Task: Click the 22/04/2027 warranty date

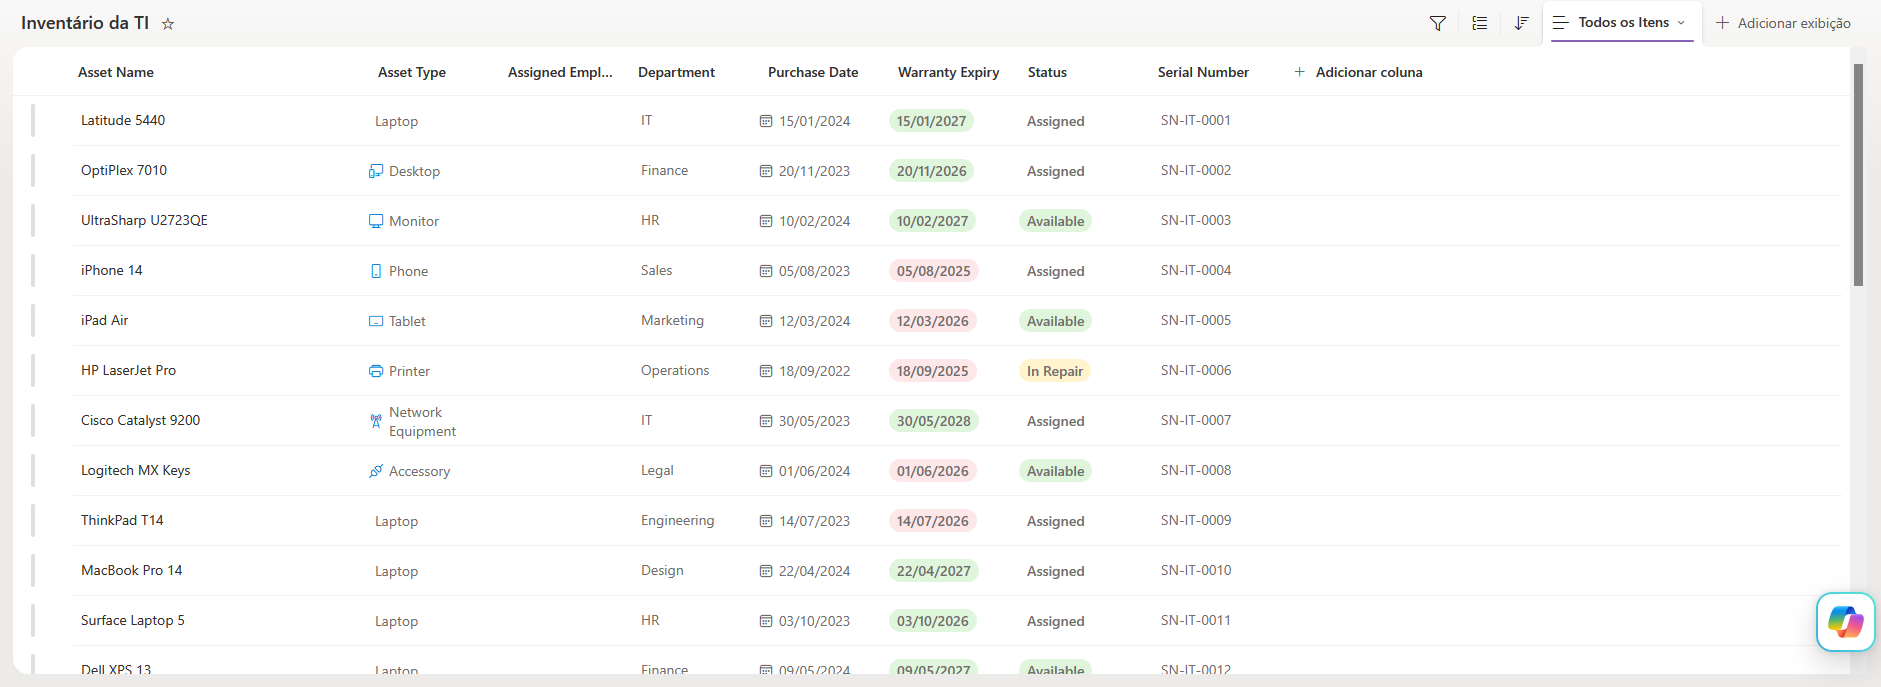Action: [x=933, y=571]
